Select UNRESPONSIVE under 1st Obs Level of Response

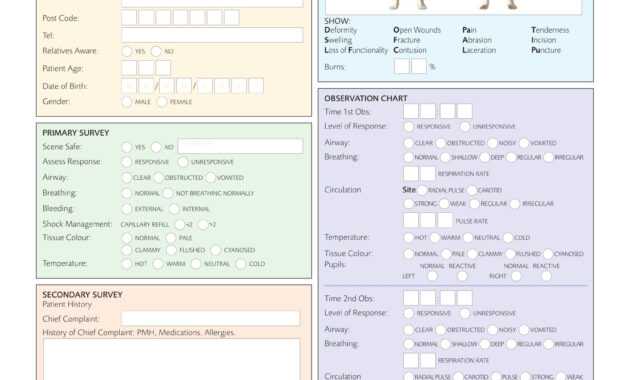pyautogui.click(x=465, y=127)
